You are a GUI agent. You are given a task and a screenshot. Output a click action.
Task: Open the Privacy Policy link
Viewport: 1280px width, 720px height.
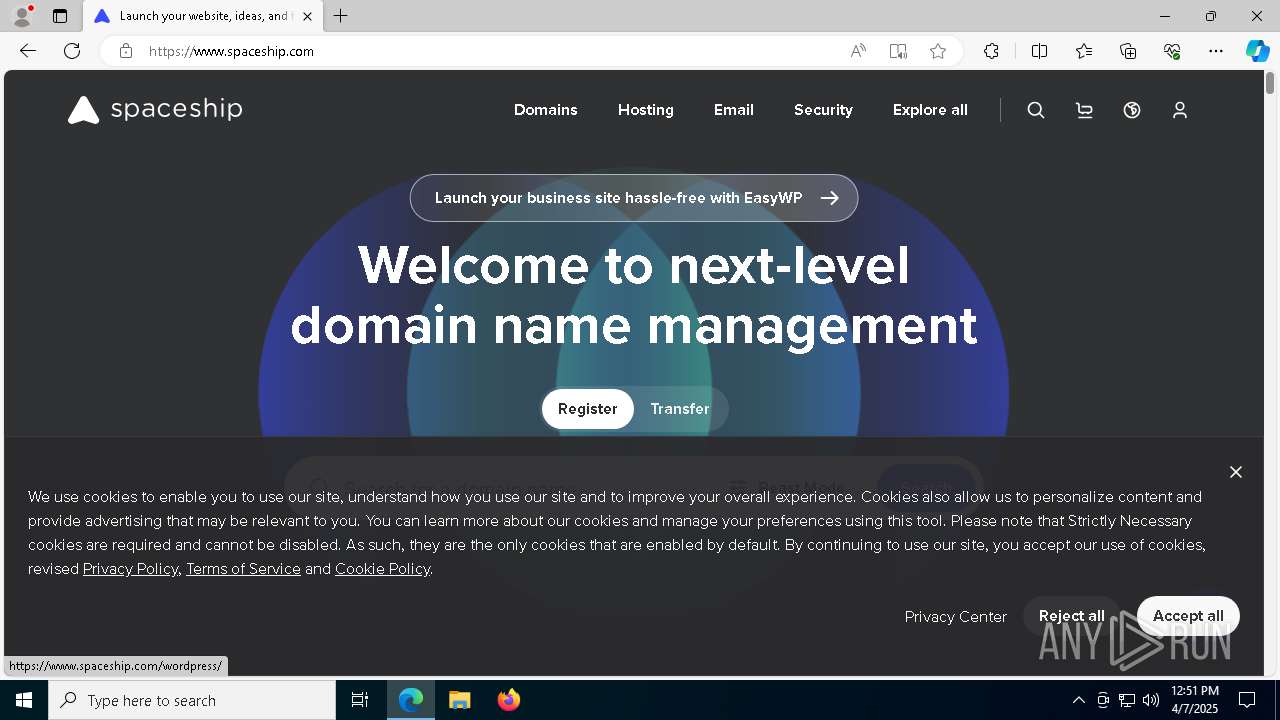(x=130, y=569)
